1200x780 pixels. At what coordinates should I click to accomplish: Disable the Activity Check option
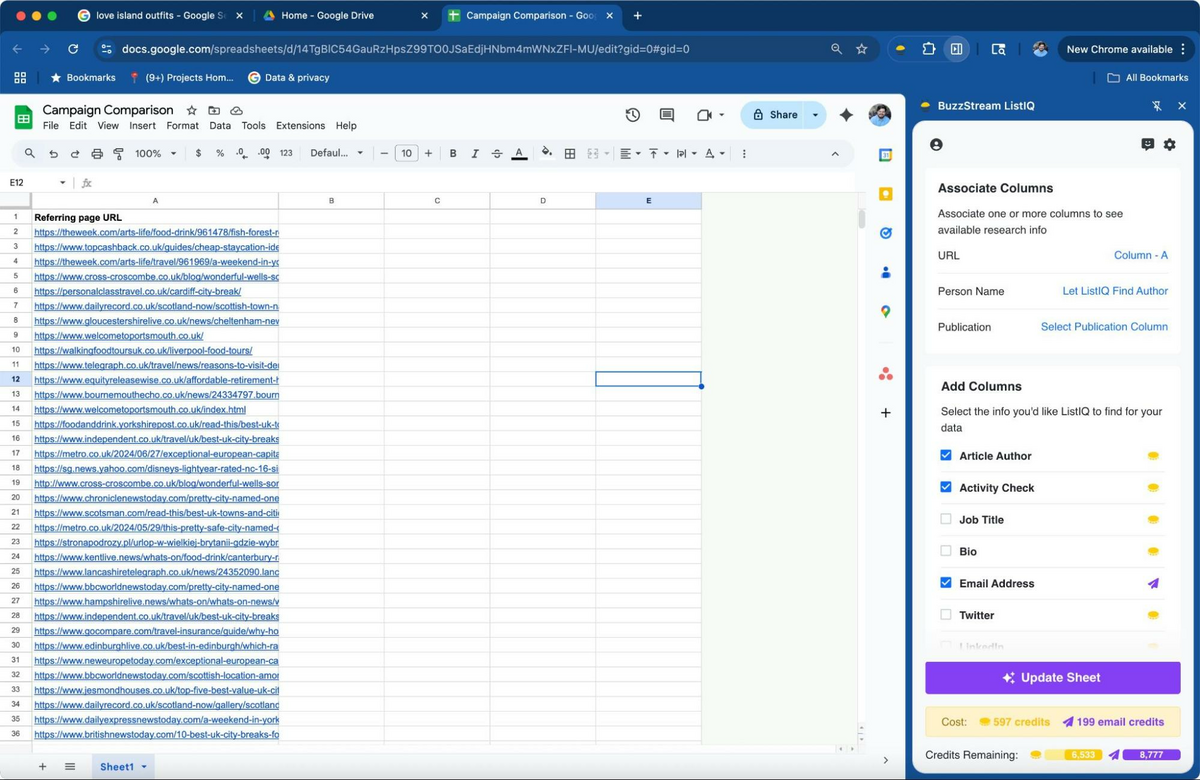pos(945,487)
